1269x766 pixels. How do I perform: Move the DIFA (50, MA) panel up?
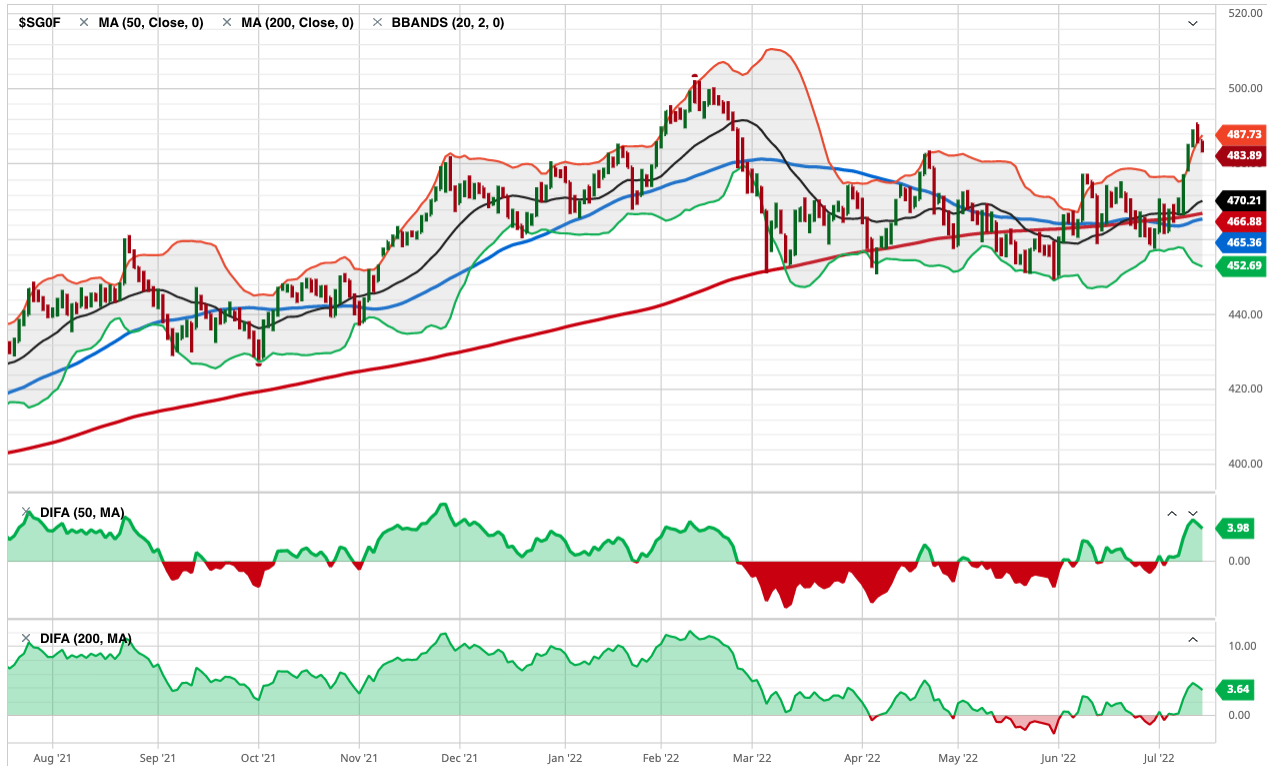click(1172, 513)
